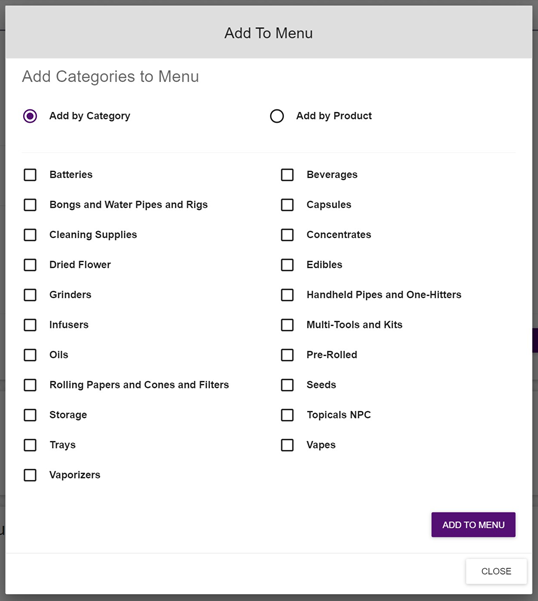Select the Add by Category radio button

30,116
